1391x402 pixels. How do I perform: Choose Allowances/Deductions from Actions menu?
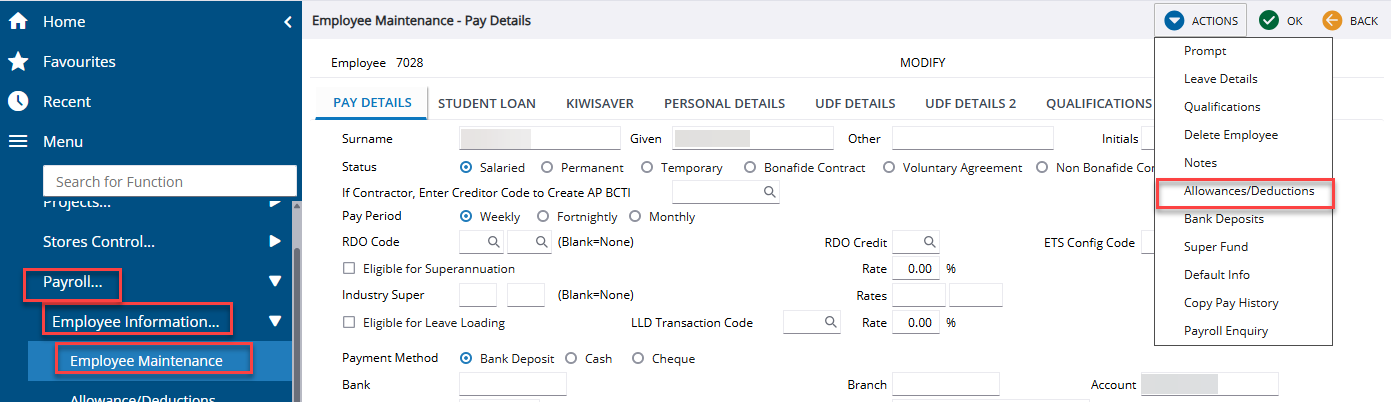pyautogui.click(x=1248, y=190)
